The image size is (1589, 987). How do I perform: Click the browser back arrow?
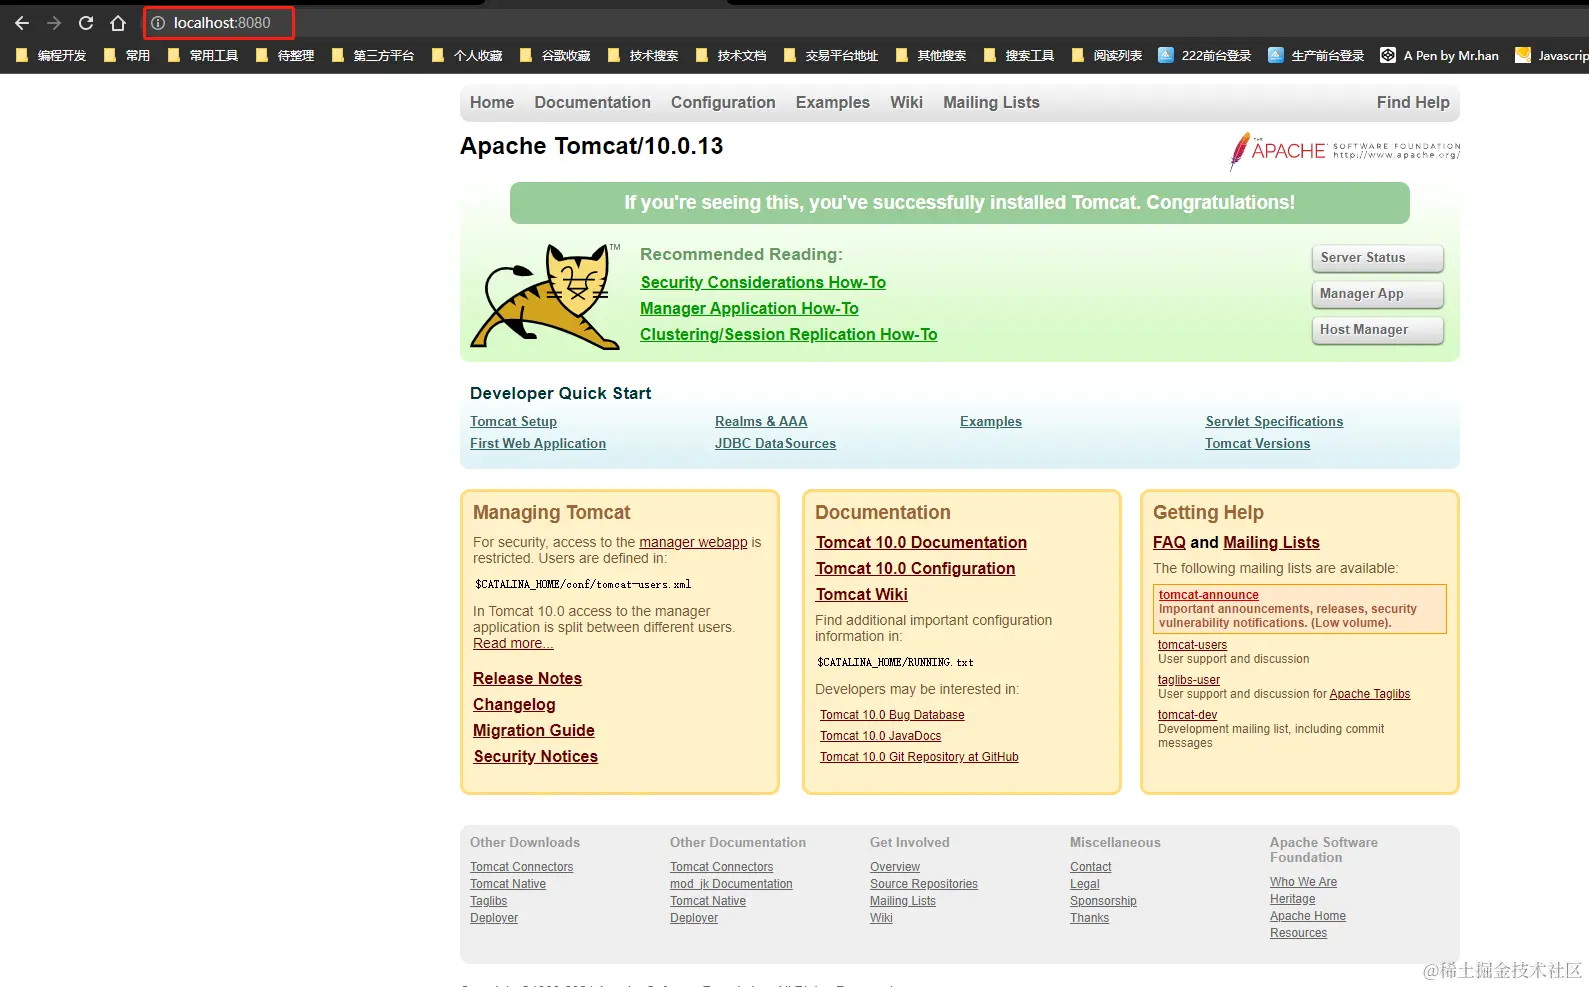[22, 23]
